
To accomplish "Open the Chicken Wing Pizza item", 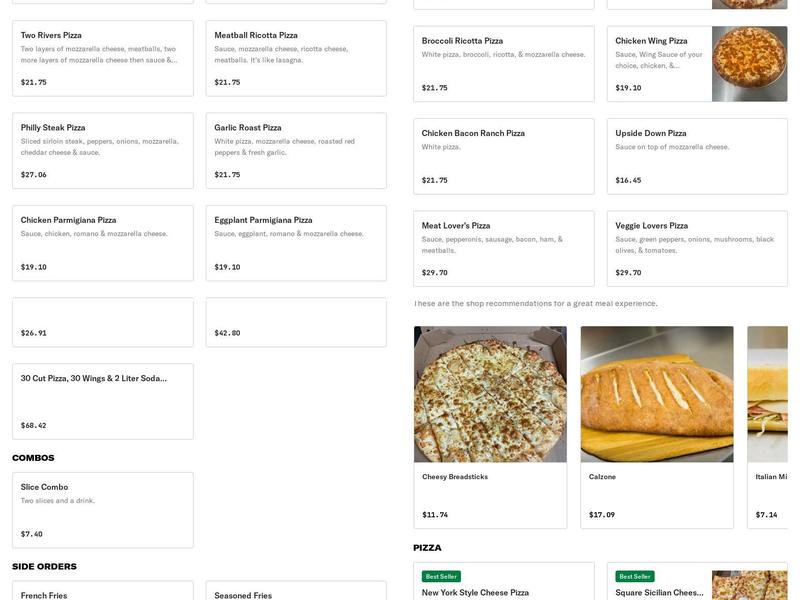I will (x=660, y=60).
